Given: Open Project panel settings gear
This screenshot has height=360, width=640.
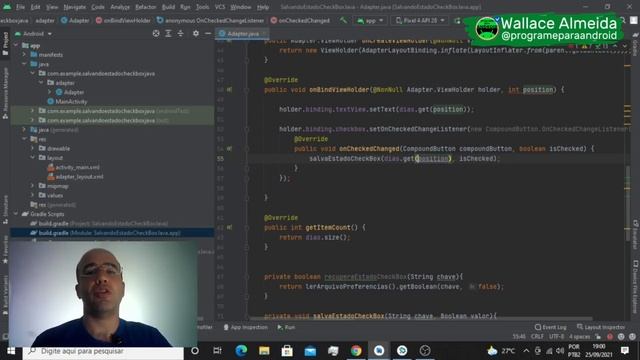Looking at the screenshot, I should (x=196, y=33).
